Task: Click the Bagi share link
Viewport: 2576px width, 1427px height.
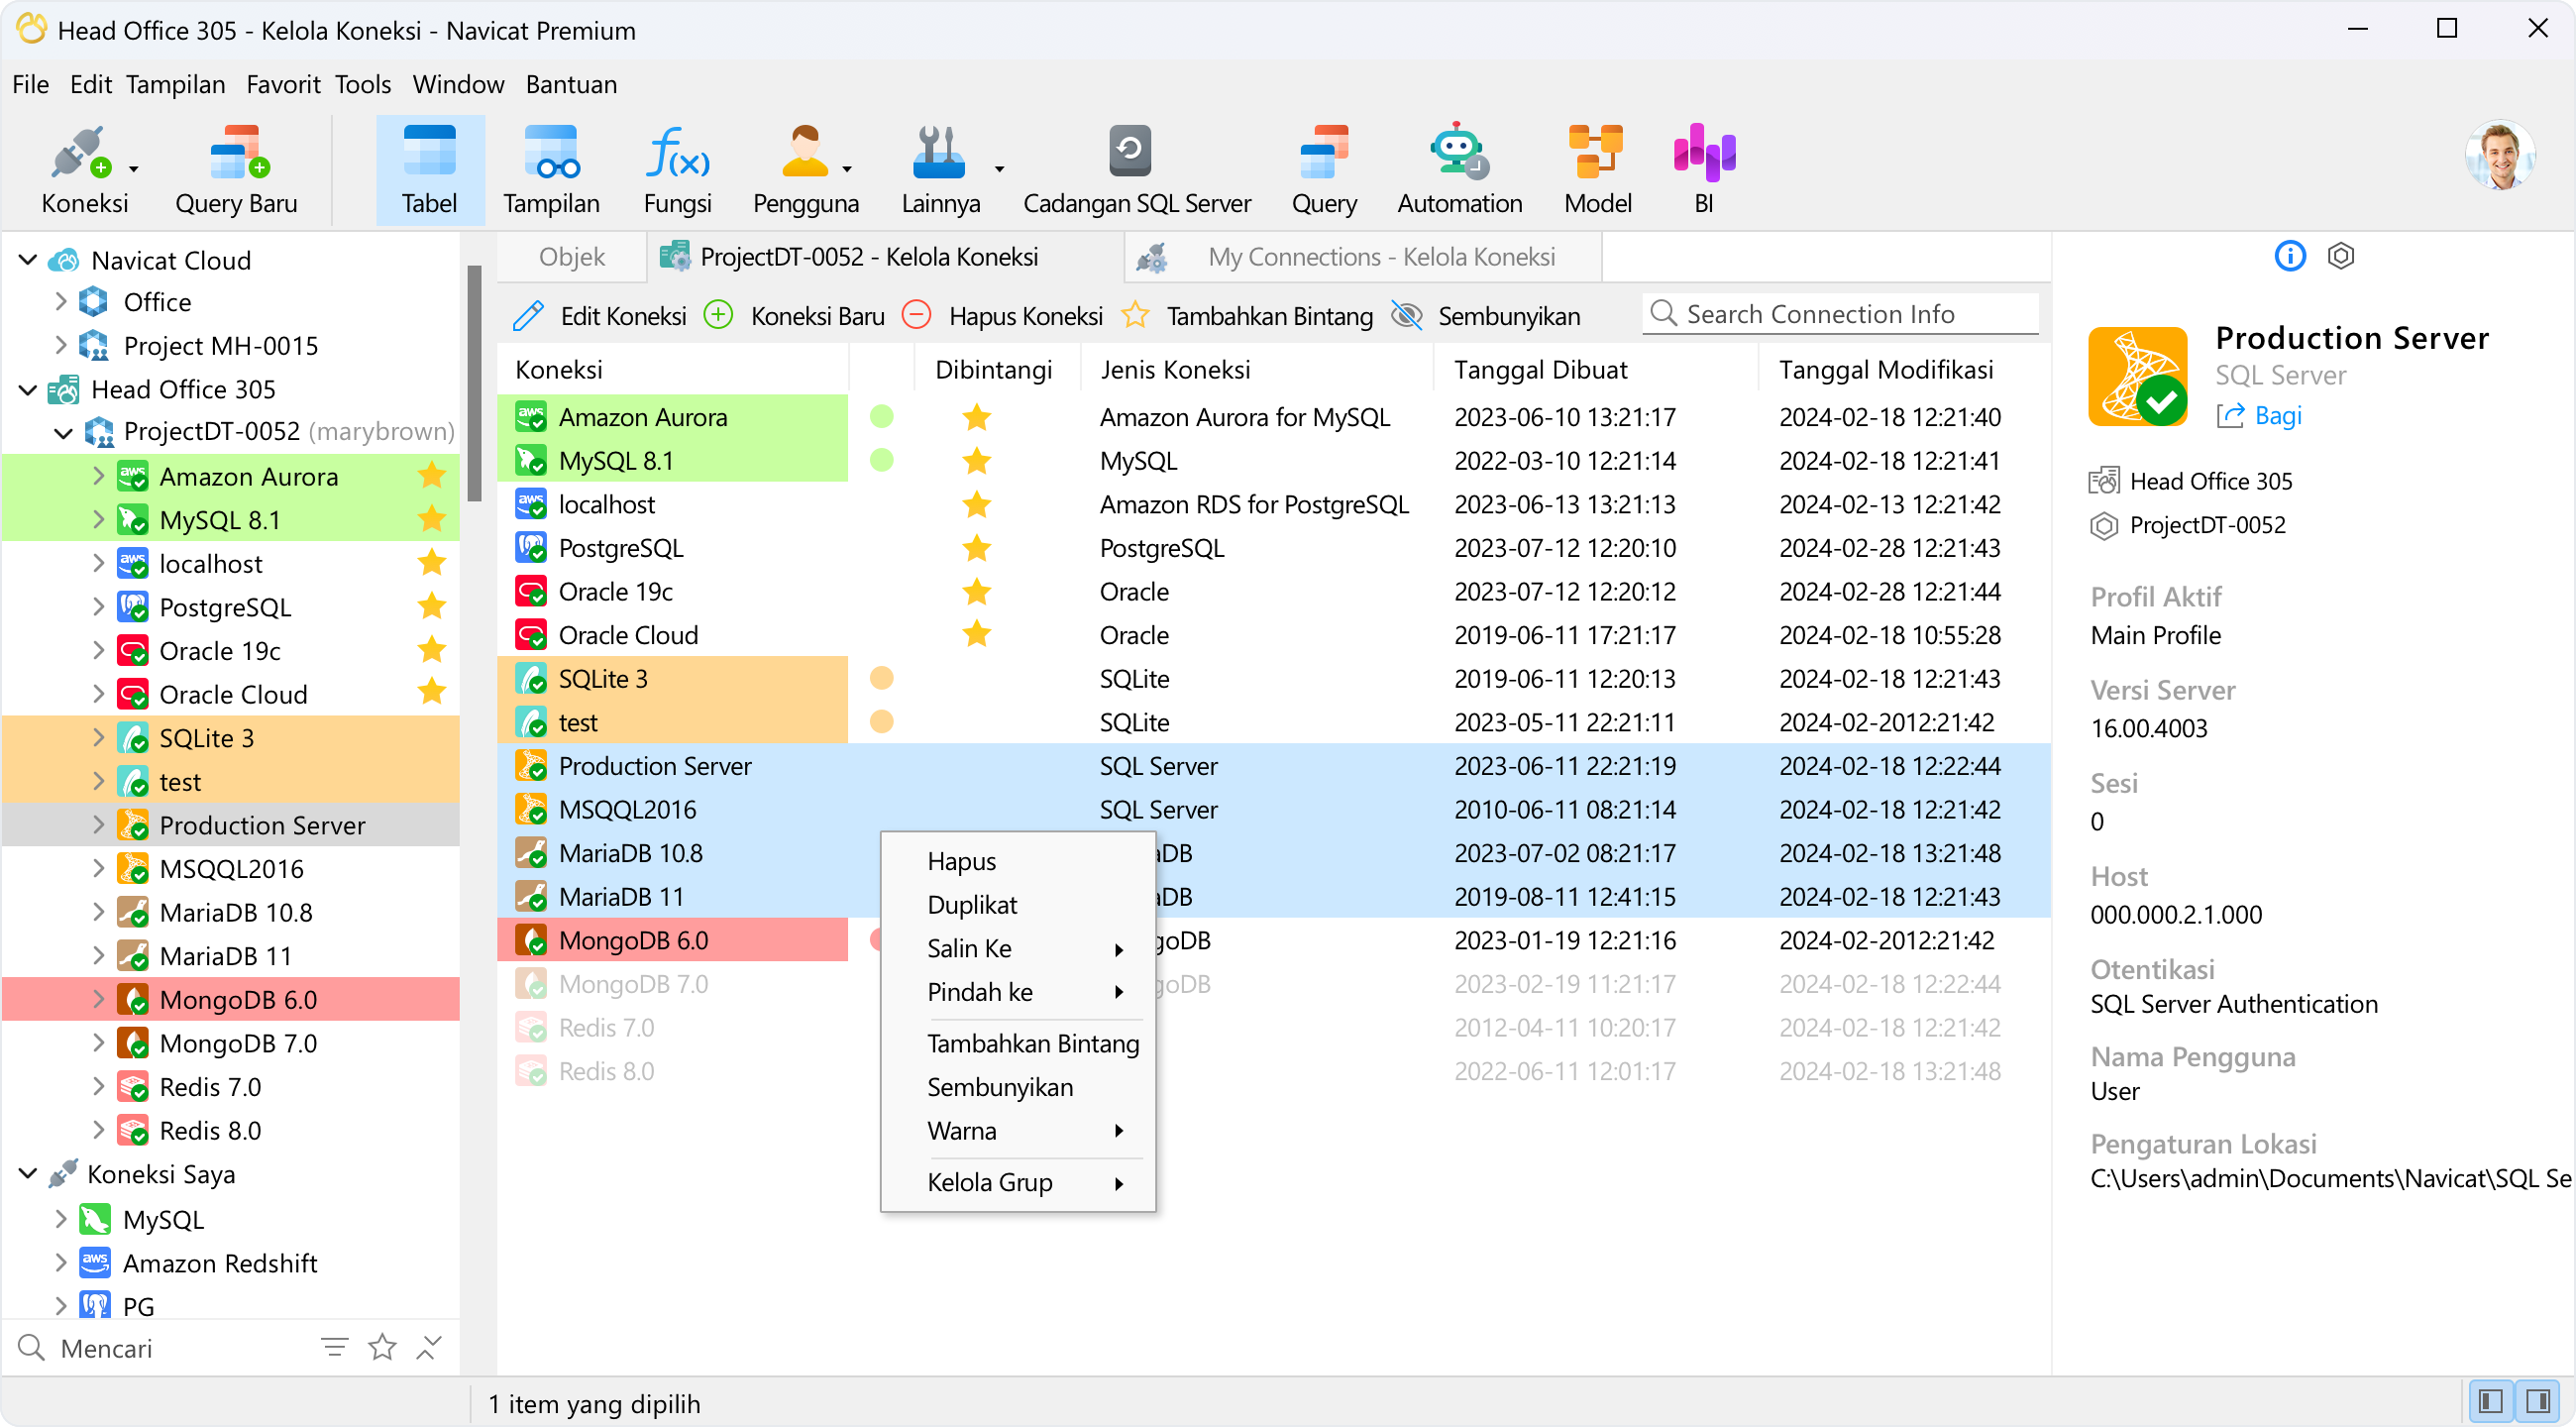Action: click(x=2259, y=415)
